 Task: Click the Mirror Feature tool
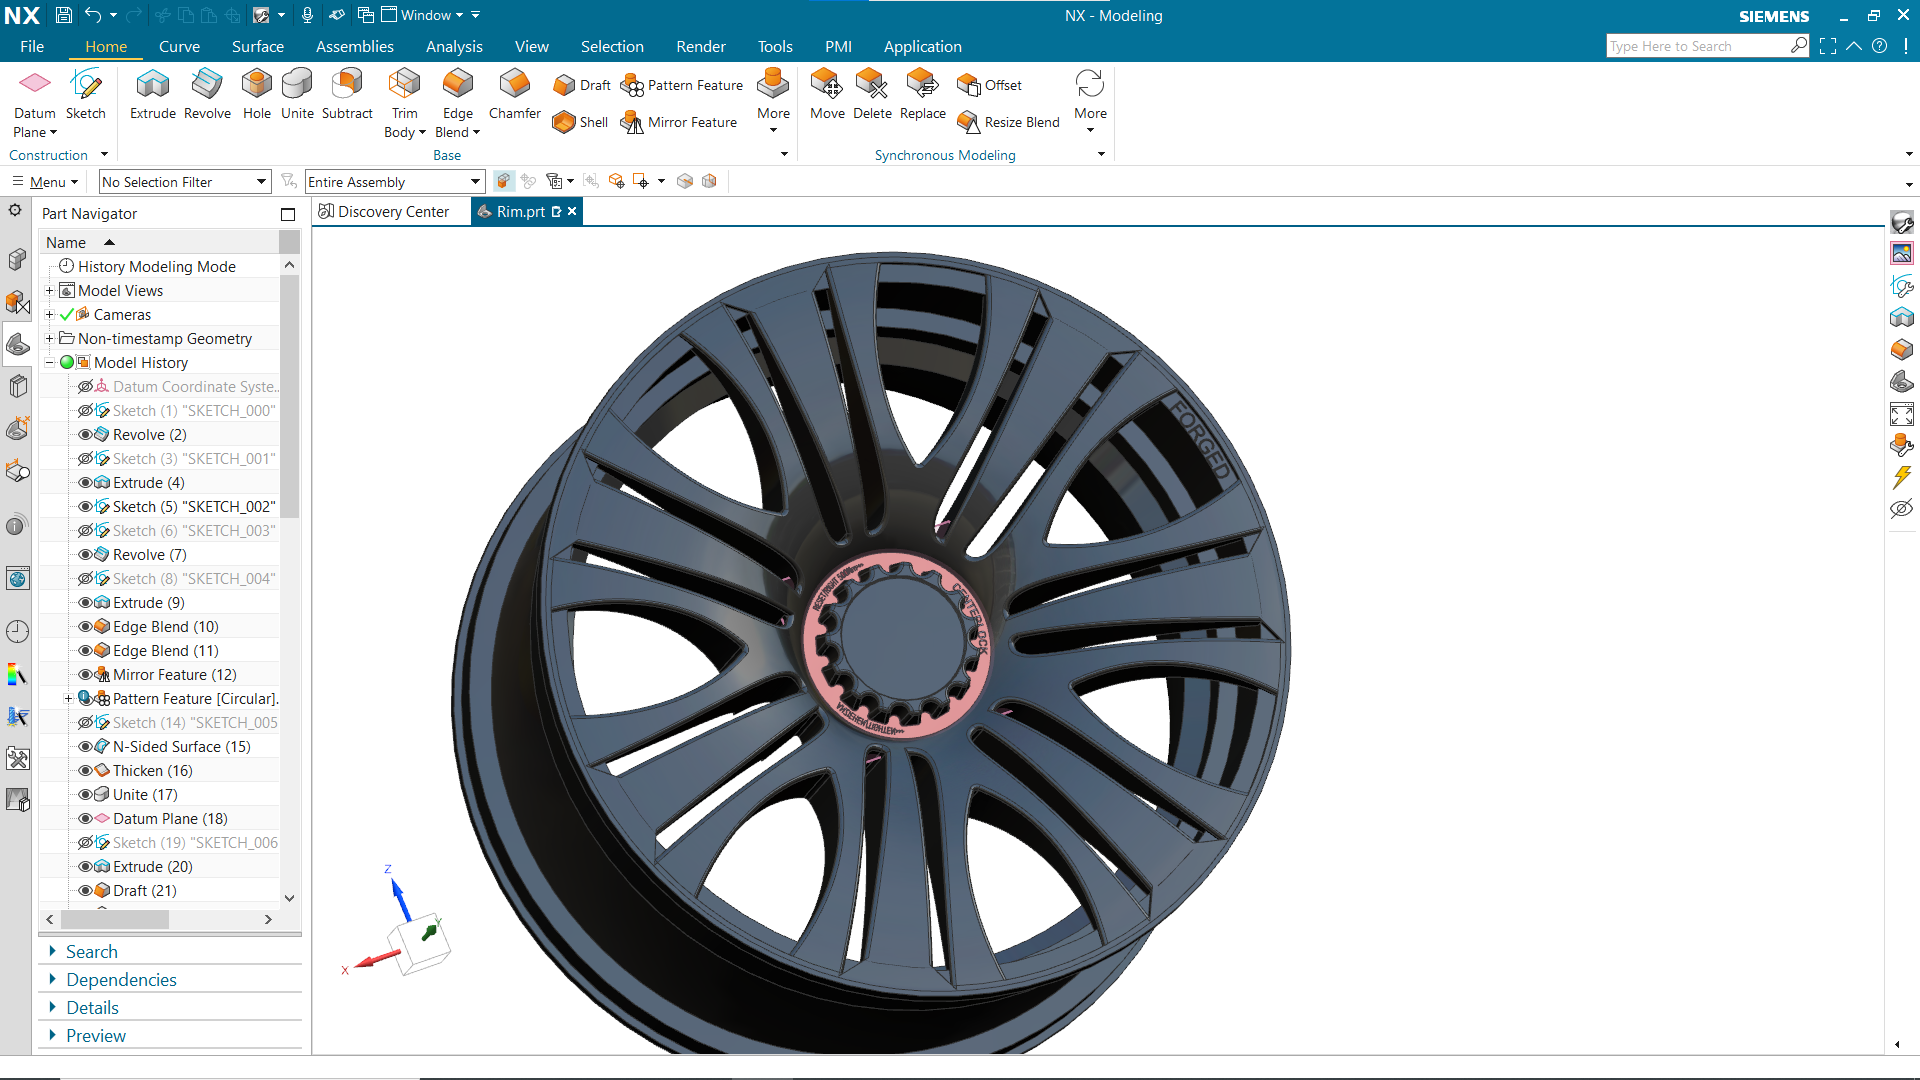680,122
